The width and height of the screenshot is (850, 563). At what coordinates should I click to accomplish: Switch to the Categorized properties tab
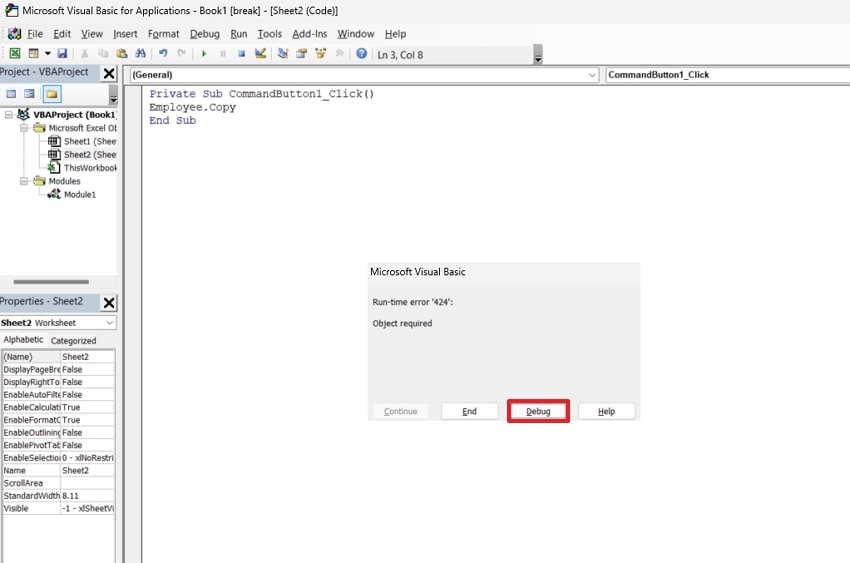click(x=73, y=341)
